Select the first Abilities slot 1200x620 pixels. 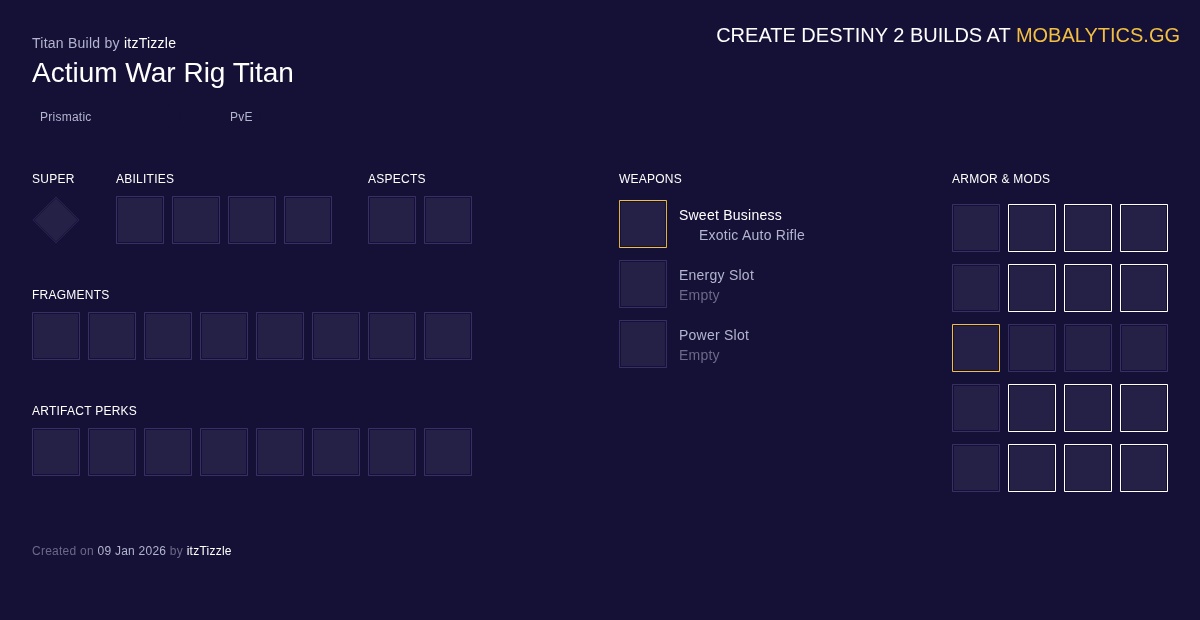pyautogui.click(x=140, y=220)
